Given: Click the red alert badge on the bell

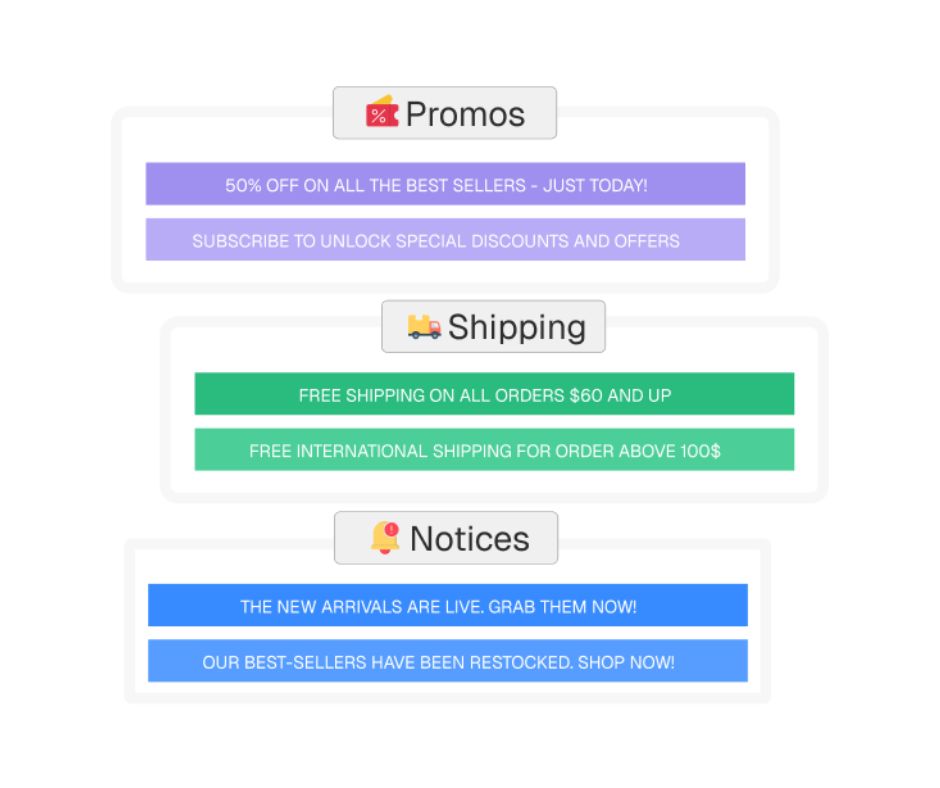Looking at the screenshot, I should tap(391, 529).
